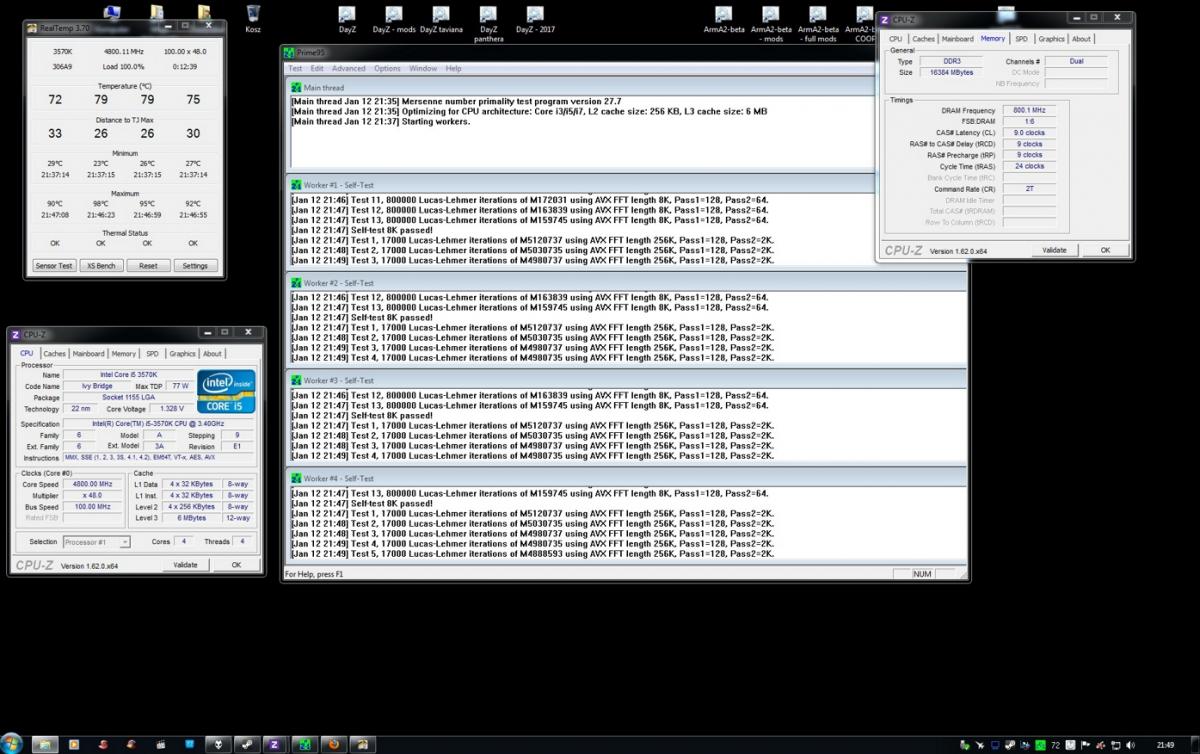Image resolution: width=1200 pixels, height=754 pixels.
Task: Click Validate in the upper CPU-Z Memory window
Action: point(1054,250)
